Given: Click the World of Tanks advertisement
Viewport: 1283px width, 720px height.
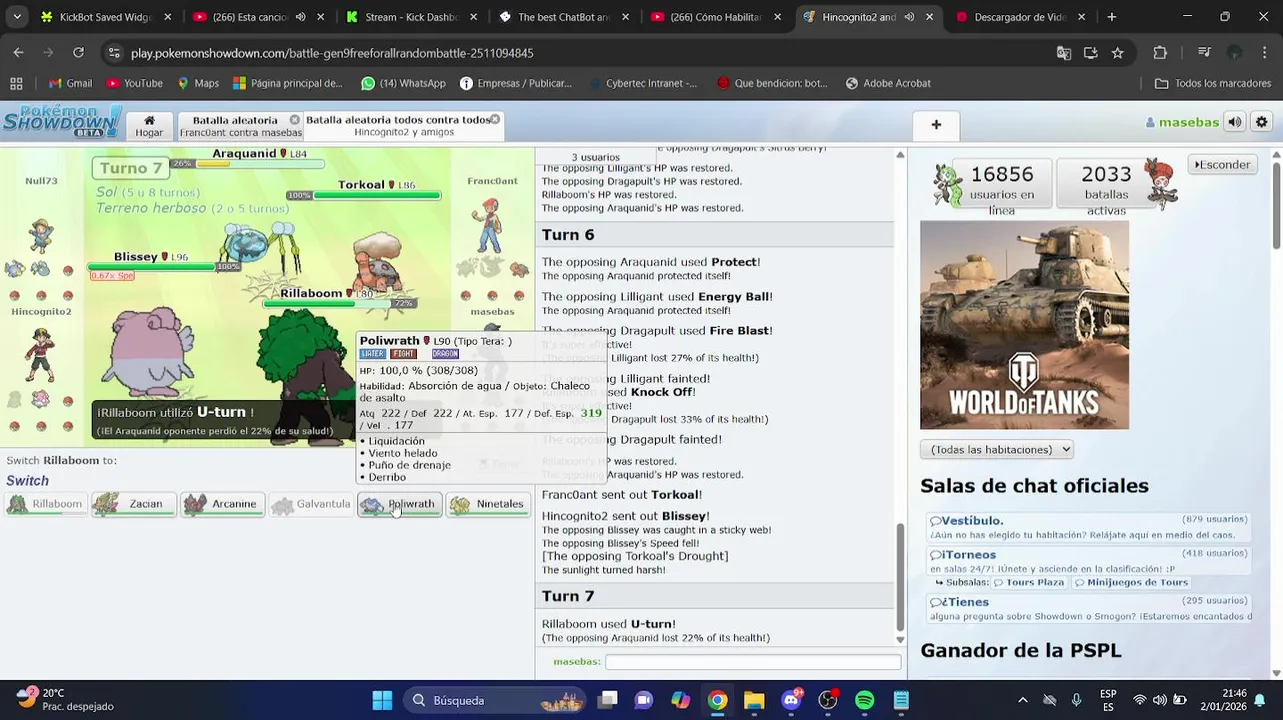Looking at the screenshot, I should (x=1024, y=325).
